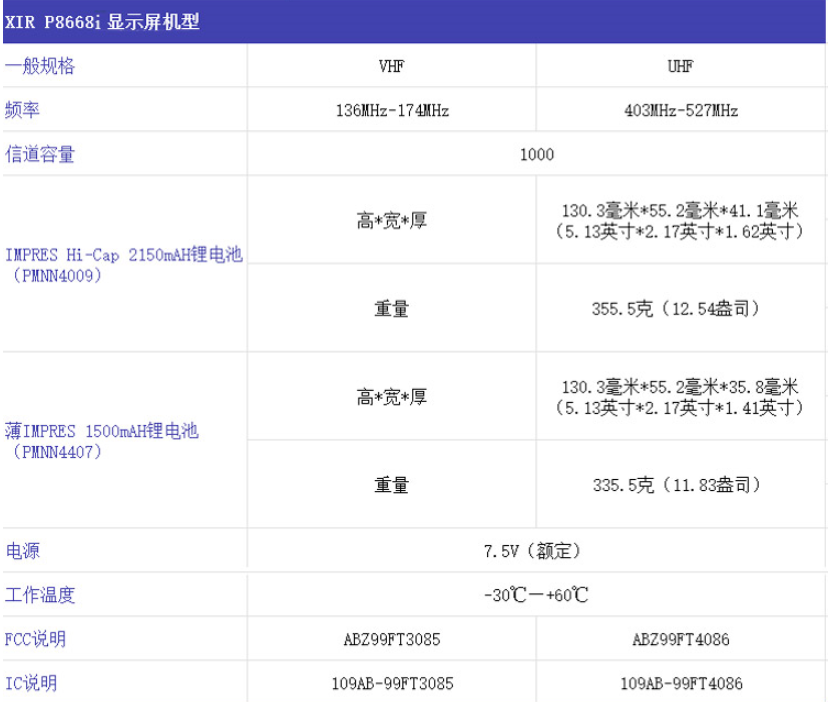Click the IC code 109AB-99FT4086
Viewport: 829px width, 702px height.
[x=681, y=683]
